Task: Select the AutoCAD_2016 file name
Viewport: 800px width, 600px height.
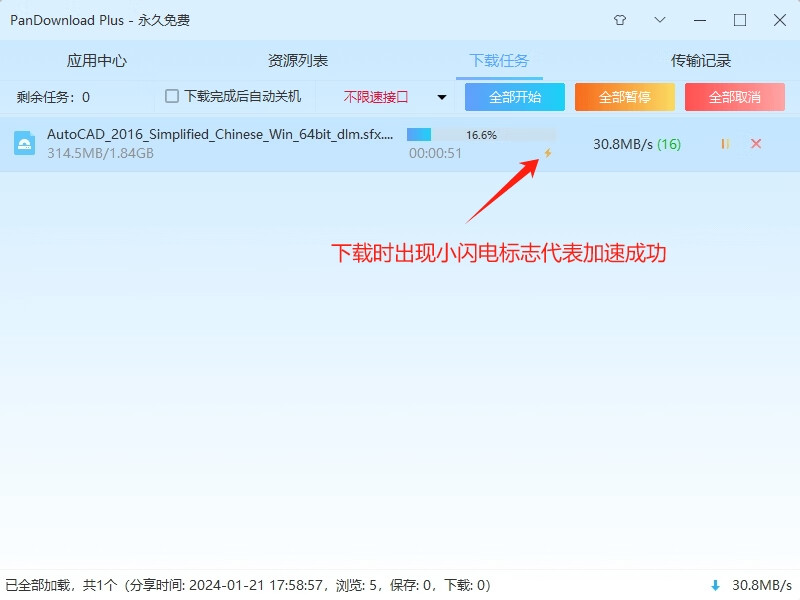Action: (x=220, y=134)
